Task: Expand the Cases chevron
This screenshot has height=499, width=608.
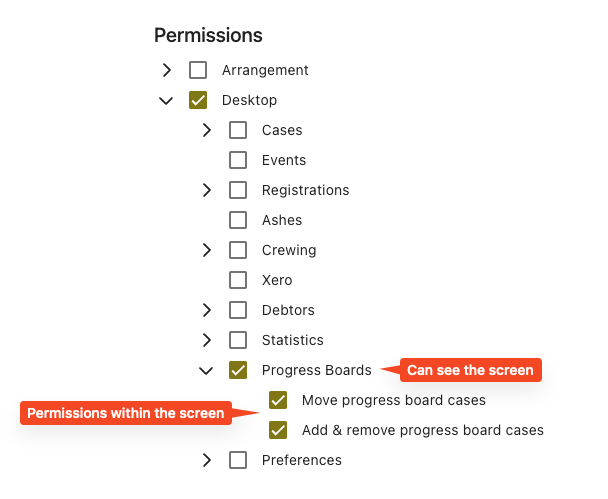Action: click(x=207, y=130)
